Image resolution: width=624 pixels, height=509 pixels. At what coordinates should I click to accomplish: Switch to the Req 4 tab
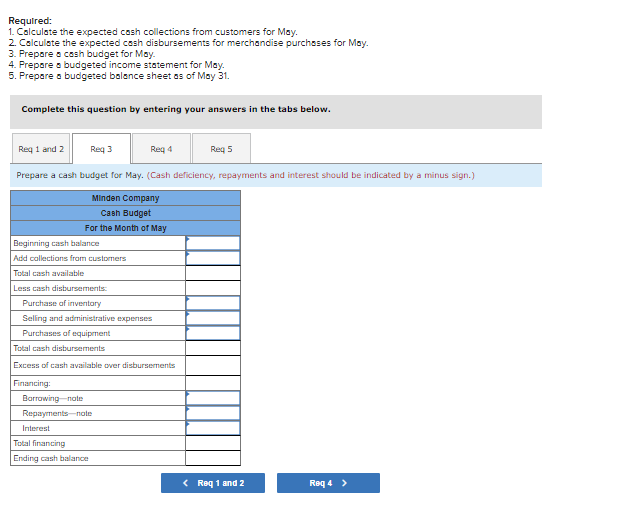pyautogui.click(x=161, y=149)
